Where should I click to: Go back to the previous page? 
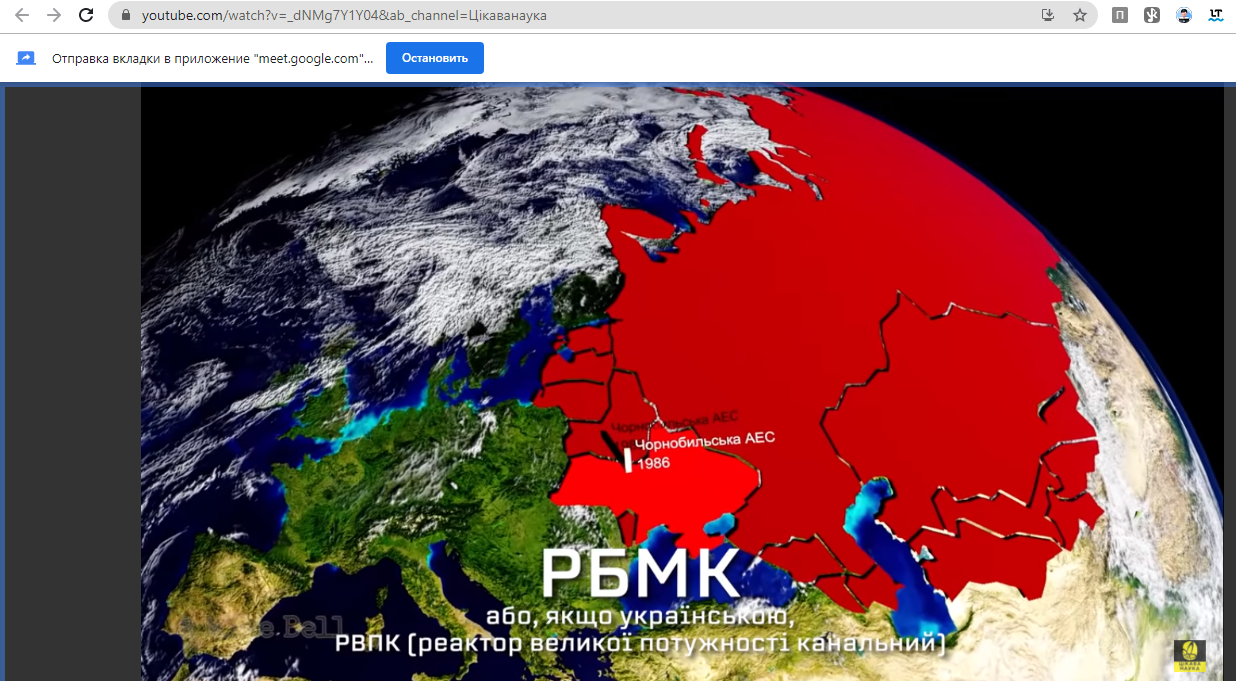[22, 15]
